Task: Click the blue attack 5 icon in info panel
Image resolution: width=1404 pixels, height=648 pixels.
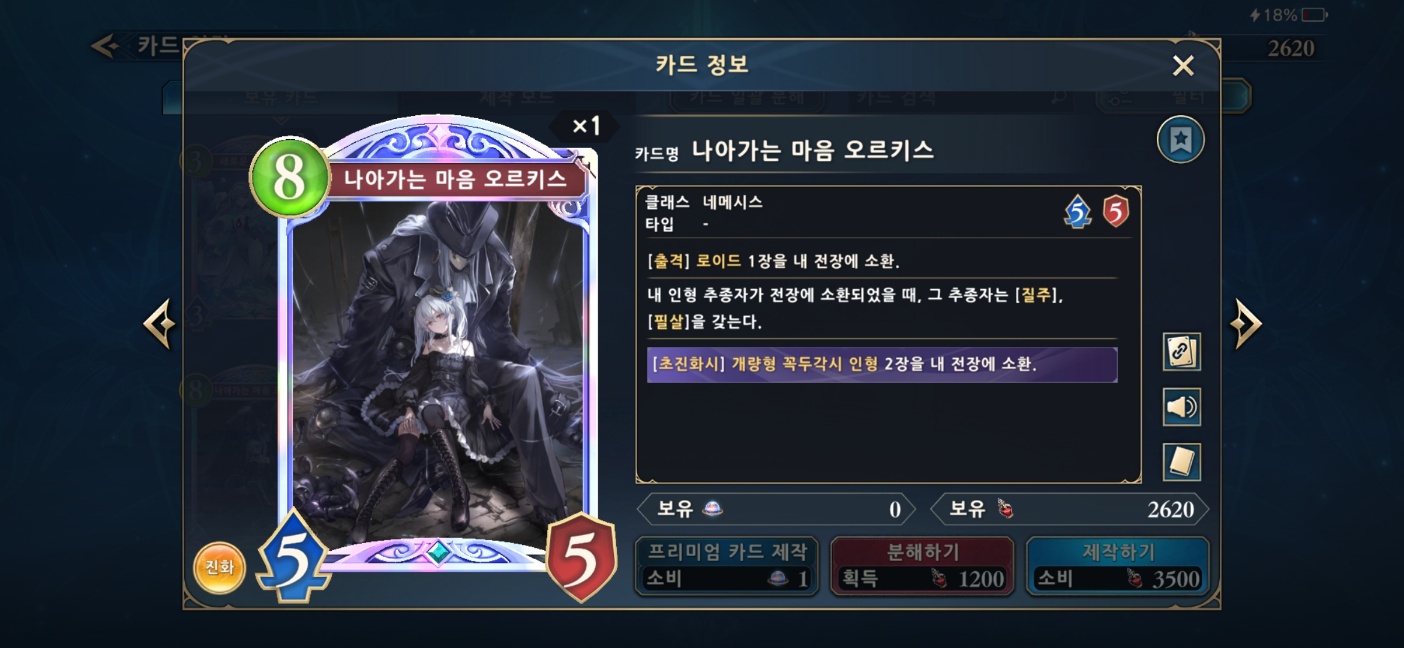Action: click(x=1078, y=211)
